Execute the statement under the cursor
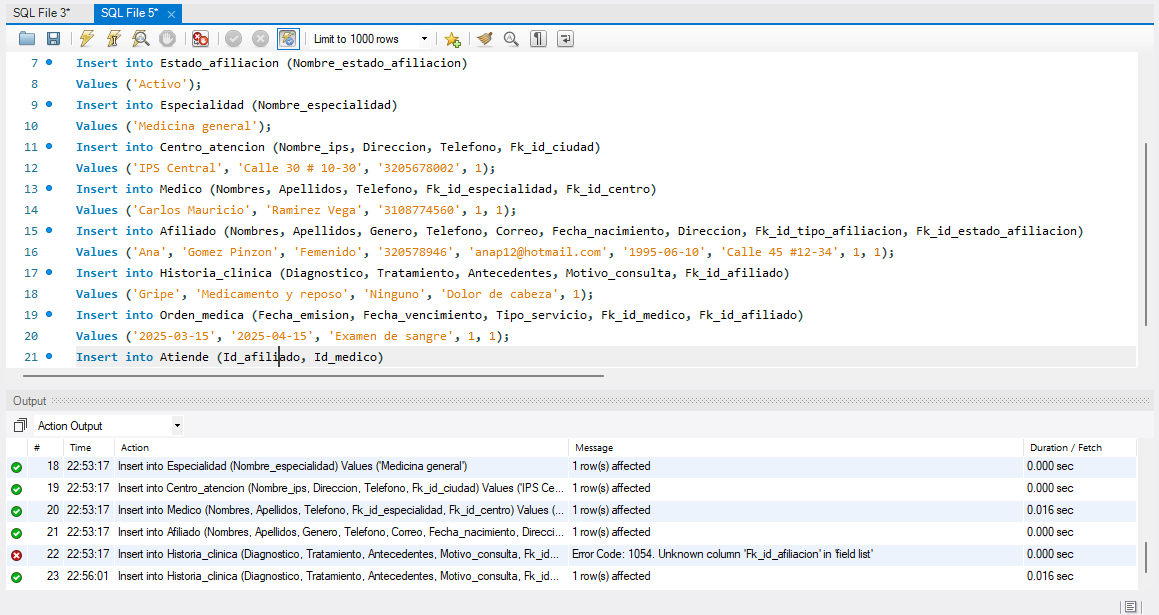Screen dimensions: 1159x615 114,39
